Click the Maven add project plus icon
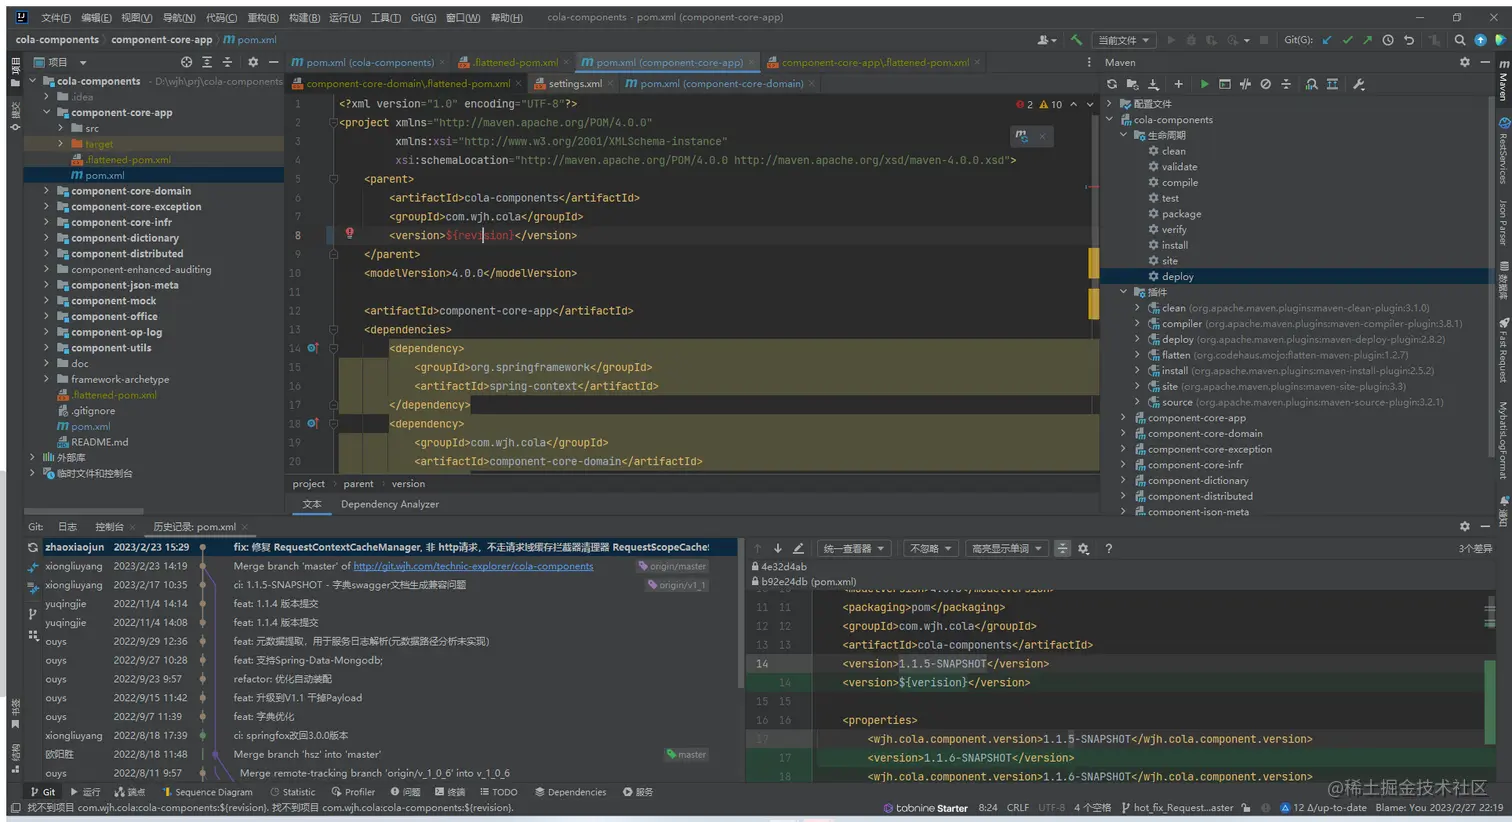This screenshot has height=822, width=1512. (1178, 84)
